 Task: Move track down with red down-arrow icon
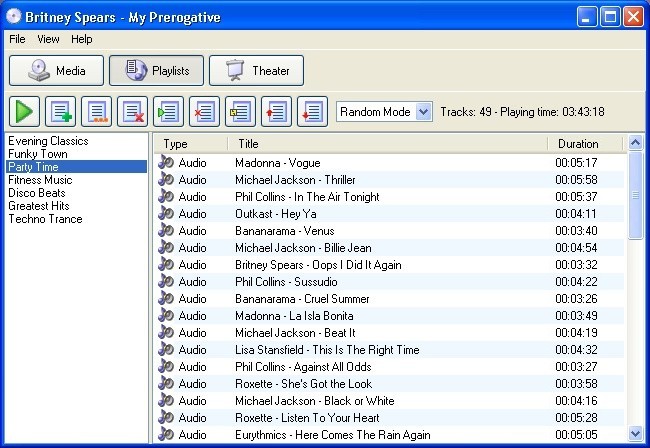pyautogui.click(x=312, y=111)
